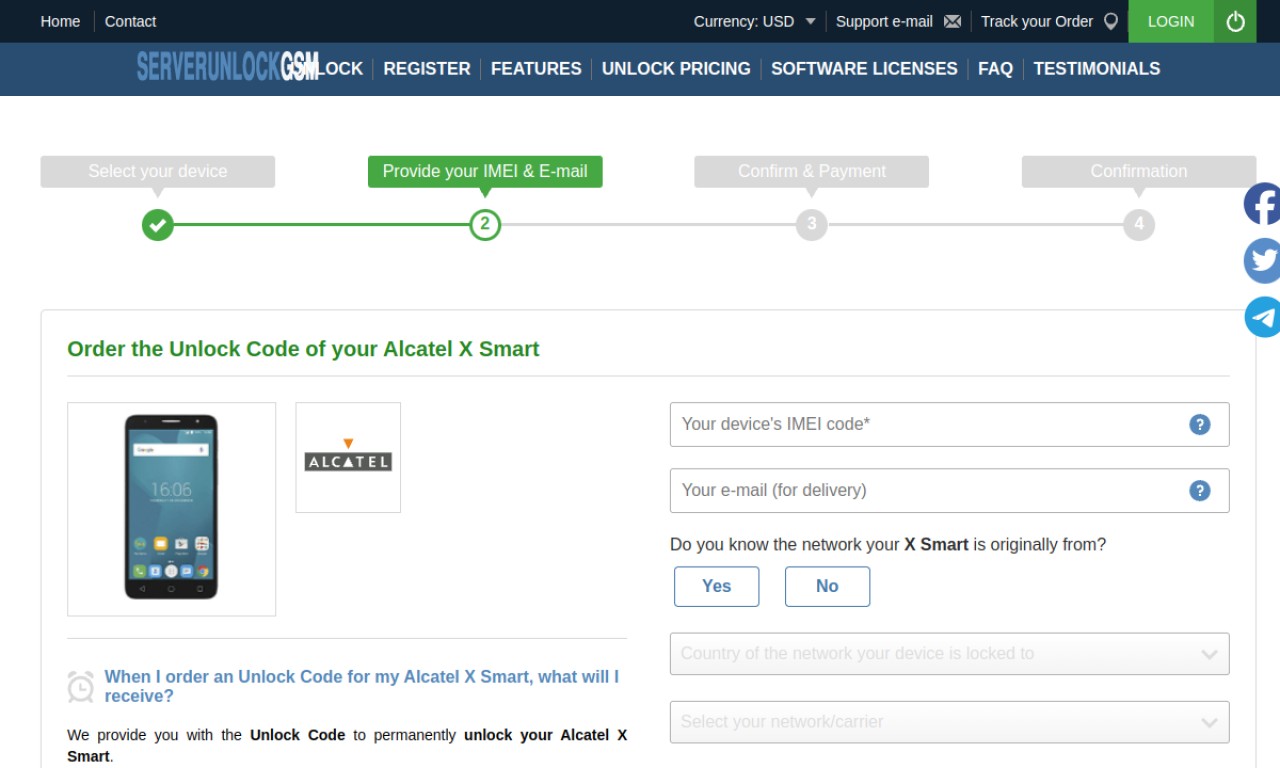Open the Twitter share icon
The height and width of the screenshot is (768, 1280).
click(x=1262, y=261)
